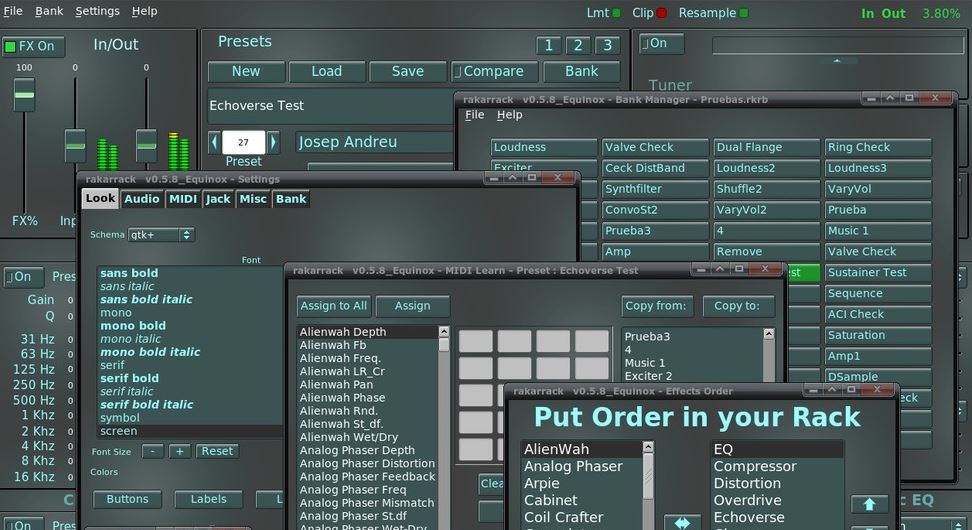The width and height of the screenshot is (972, 530).
Task: Click first grey pad in MIDI Learn grid
Action: (476, 342)
